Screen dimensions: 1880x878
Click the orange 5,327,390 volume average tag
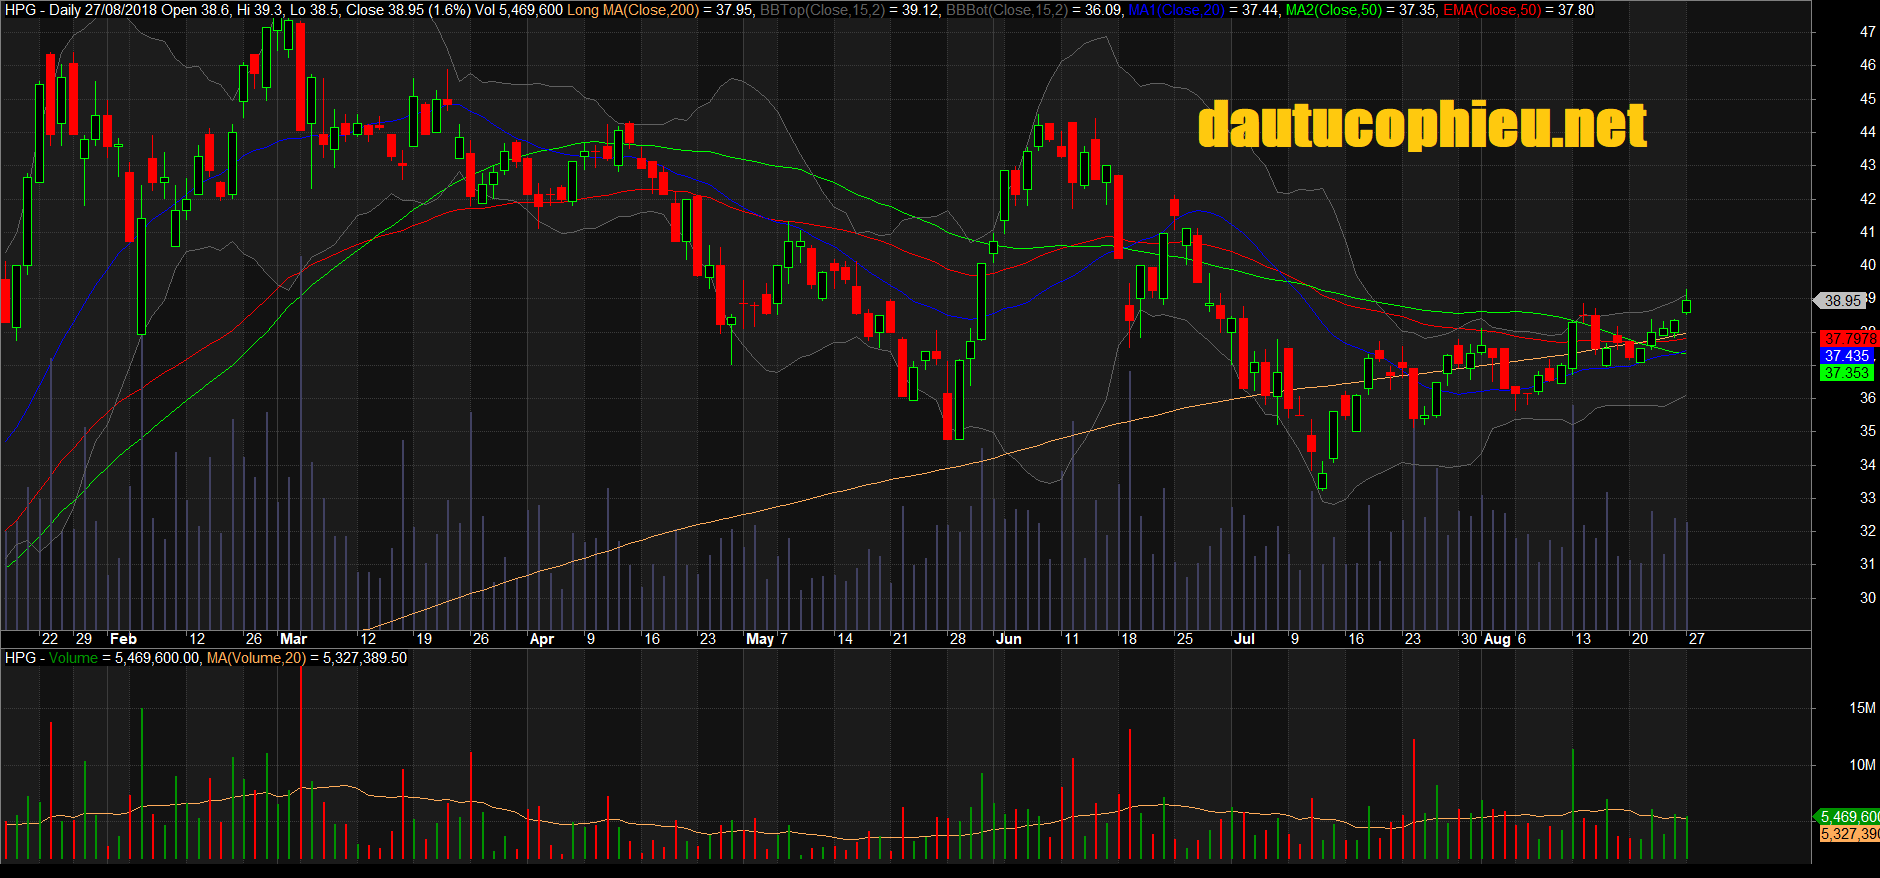coord(1848,834)
